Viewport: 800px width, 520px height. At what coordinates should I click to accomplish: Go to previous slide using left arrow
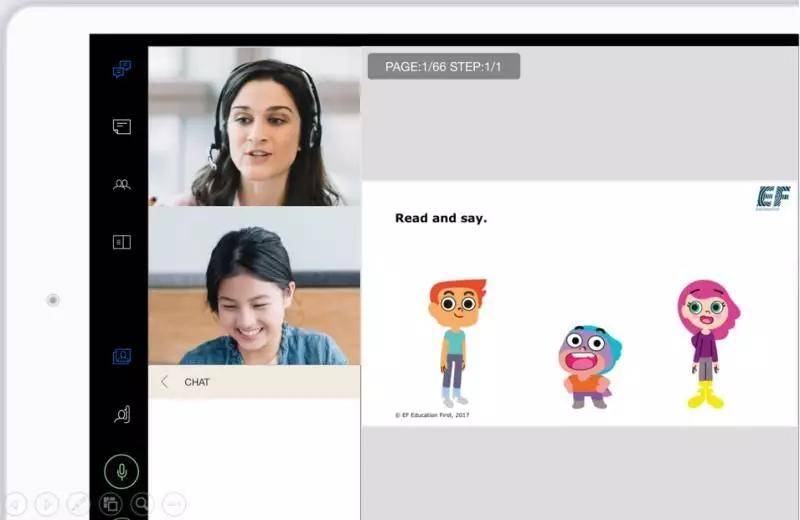click(16, 504)
